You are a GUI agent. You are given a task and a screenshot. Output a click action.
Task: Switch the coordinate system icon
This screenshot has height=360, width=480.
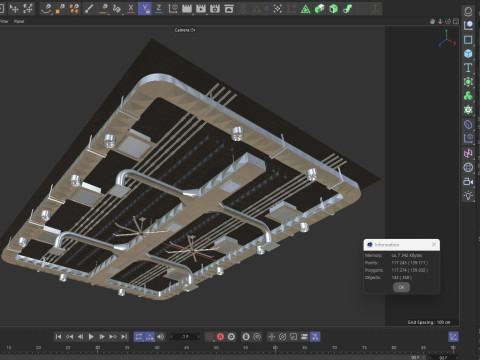173,8
